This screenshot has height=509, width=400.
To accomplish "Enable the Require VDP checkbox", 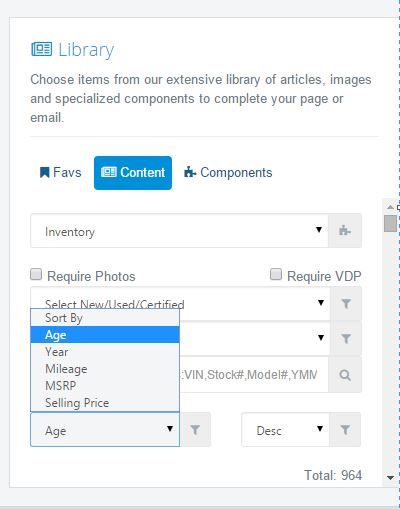I will 276,275.
